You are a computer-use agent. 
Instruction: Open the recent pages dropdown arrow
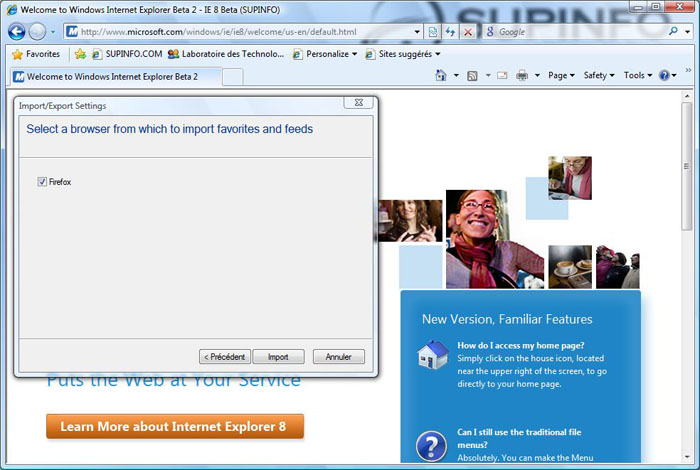53,32
